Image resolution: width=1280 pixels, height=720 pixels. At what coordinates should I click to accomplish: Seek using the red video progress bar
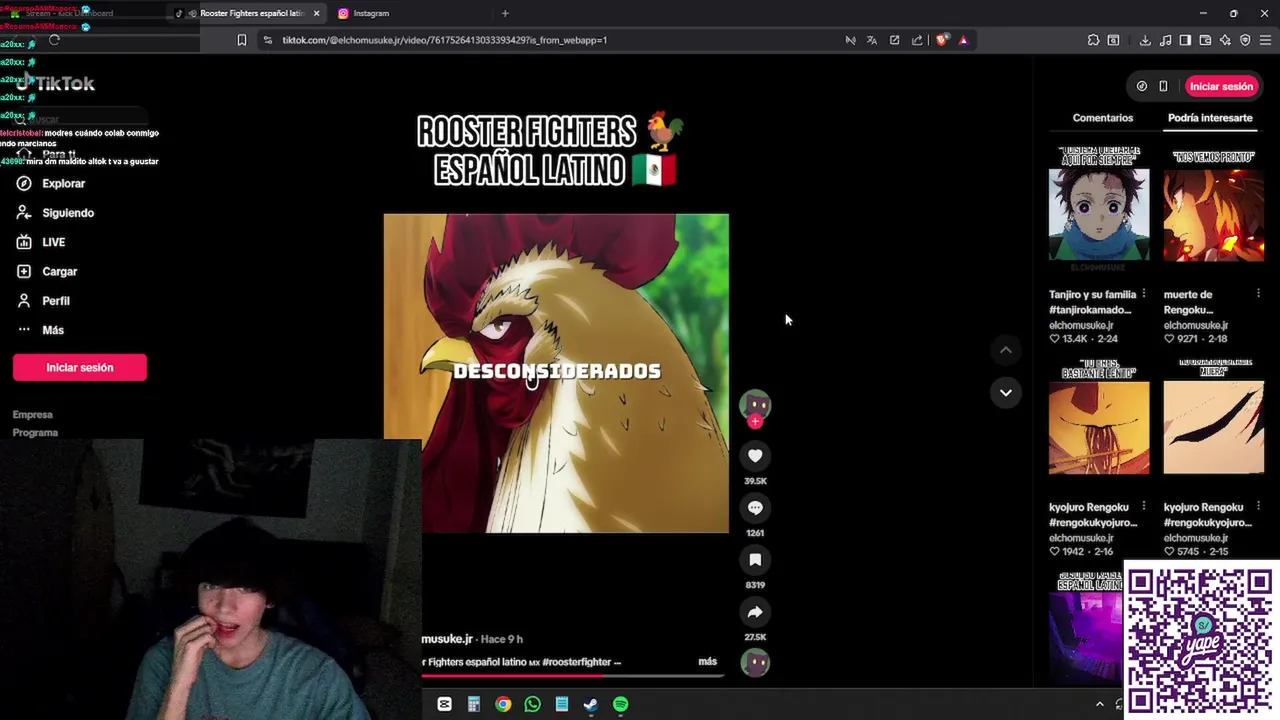tap(572, 676)
